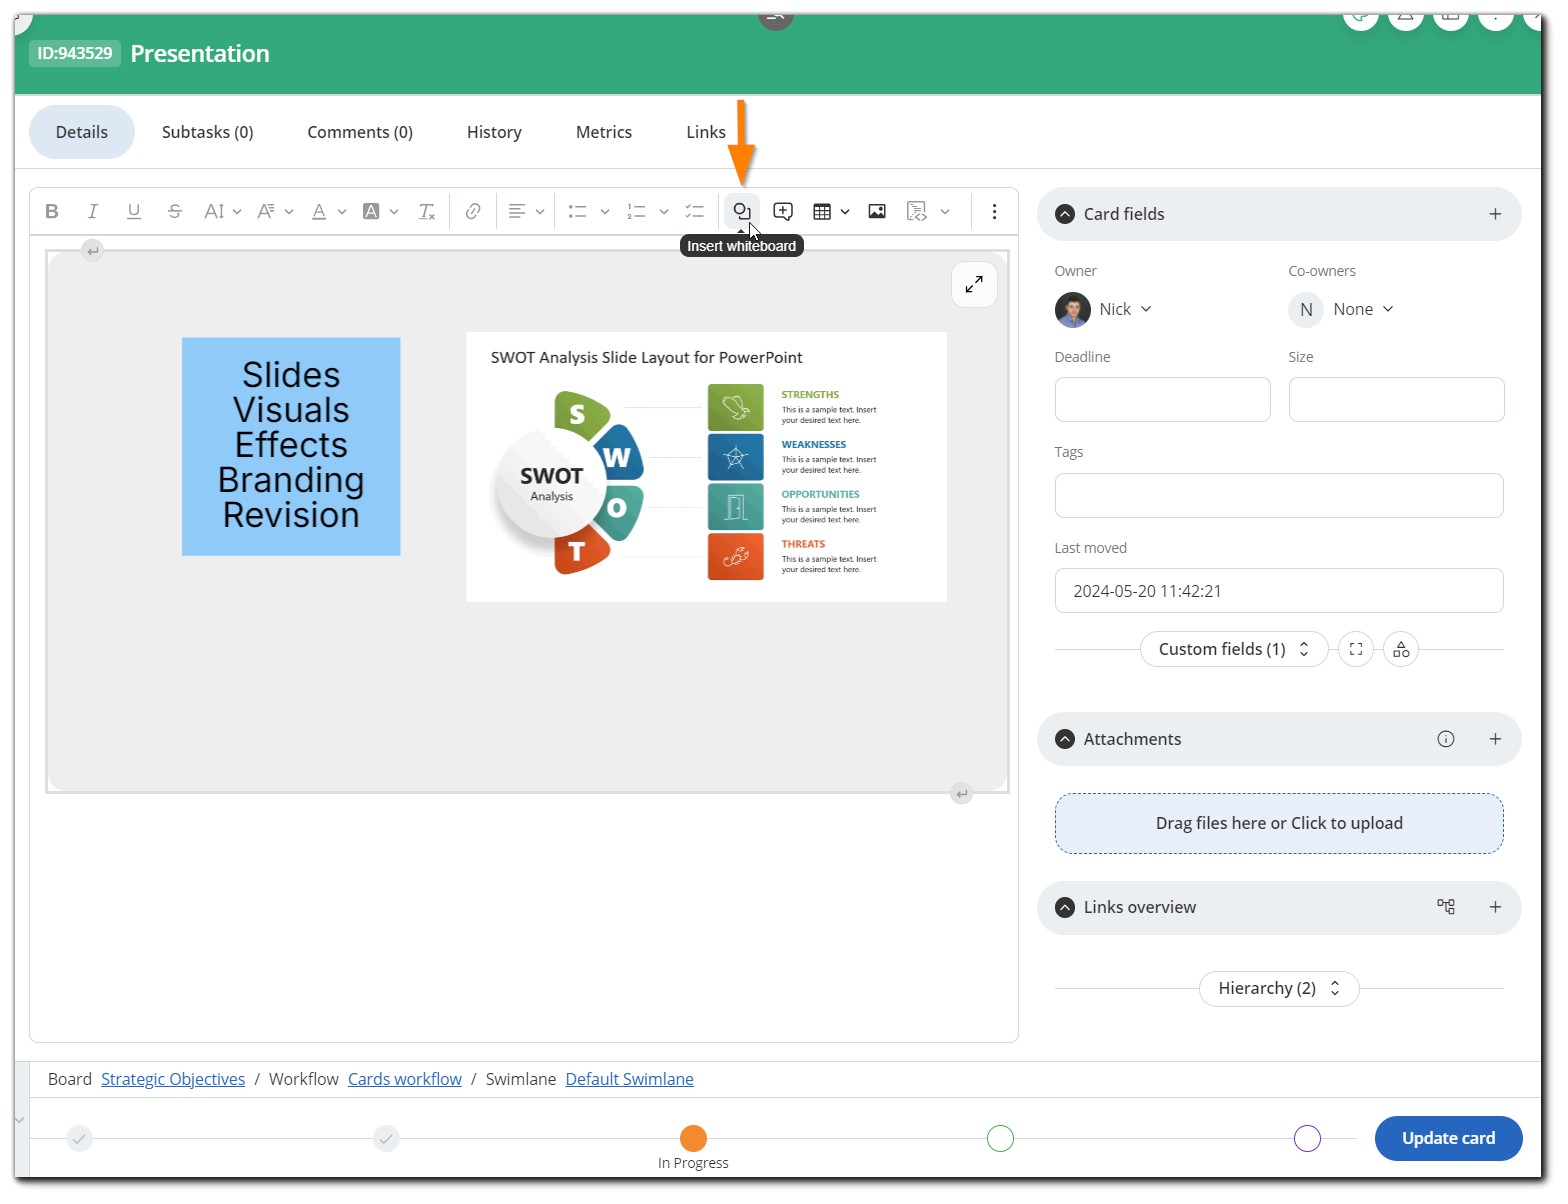Open the Links overview graph view icon
The width and height of the screenshot is (1568, 1204).
[1446, 907]
